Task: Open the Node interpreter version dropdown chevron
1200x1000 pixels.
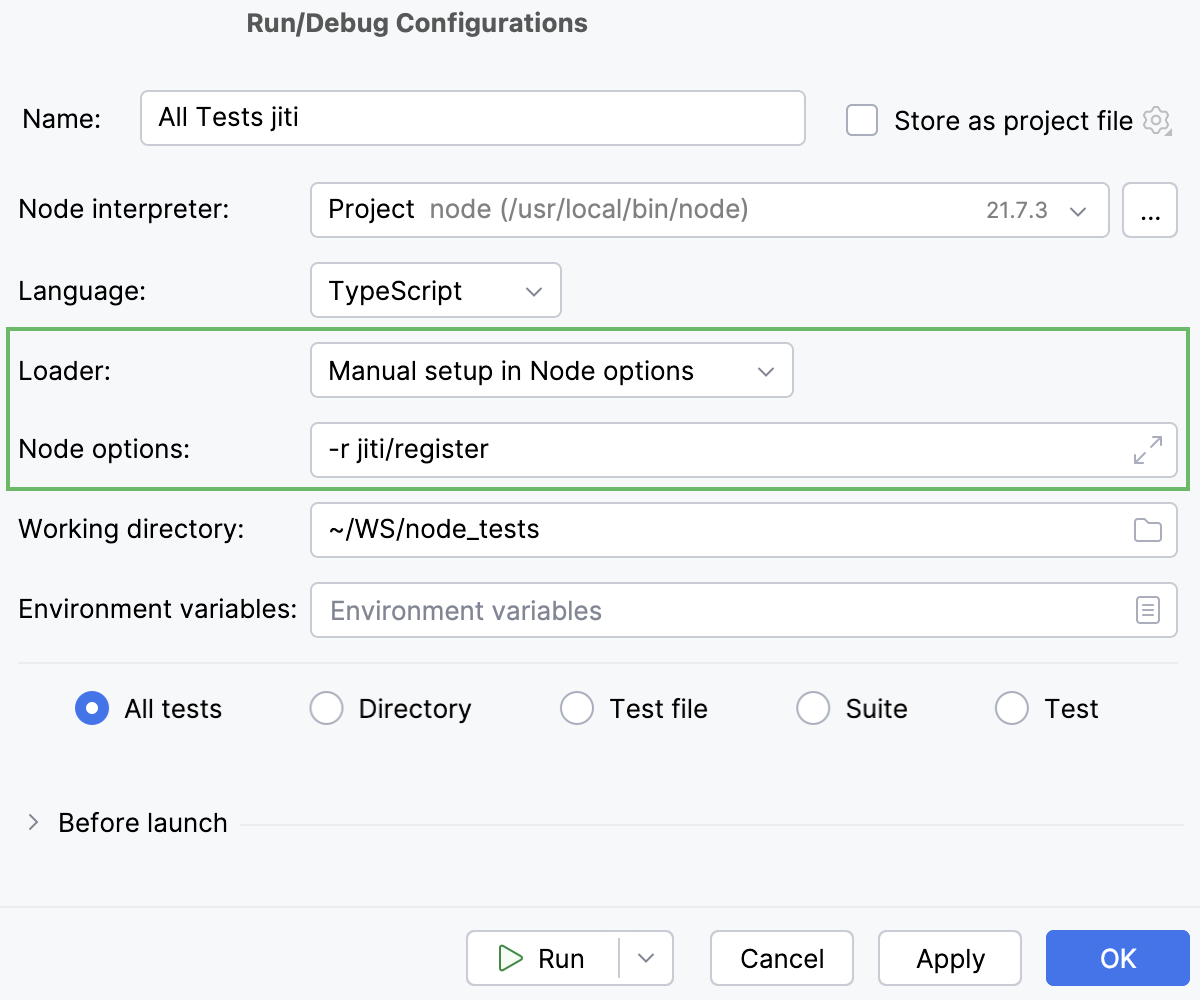Action: tap(1078, 211)
